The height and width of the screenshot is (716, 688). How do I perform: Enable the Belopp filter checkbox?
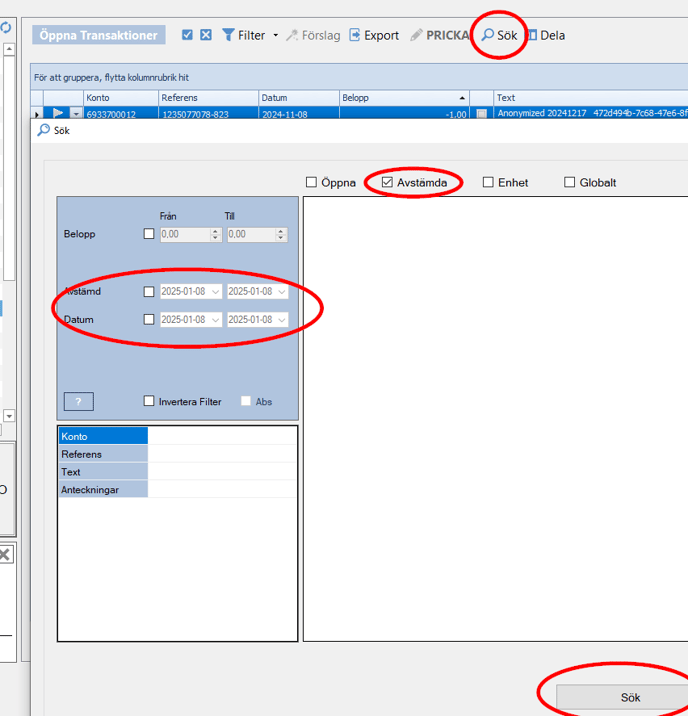(149, 234)
